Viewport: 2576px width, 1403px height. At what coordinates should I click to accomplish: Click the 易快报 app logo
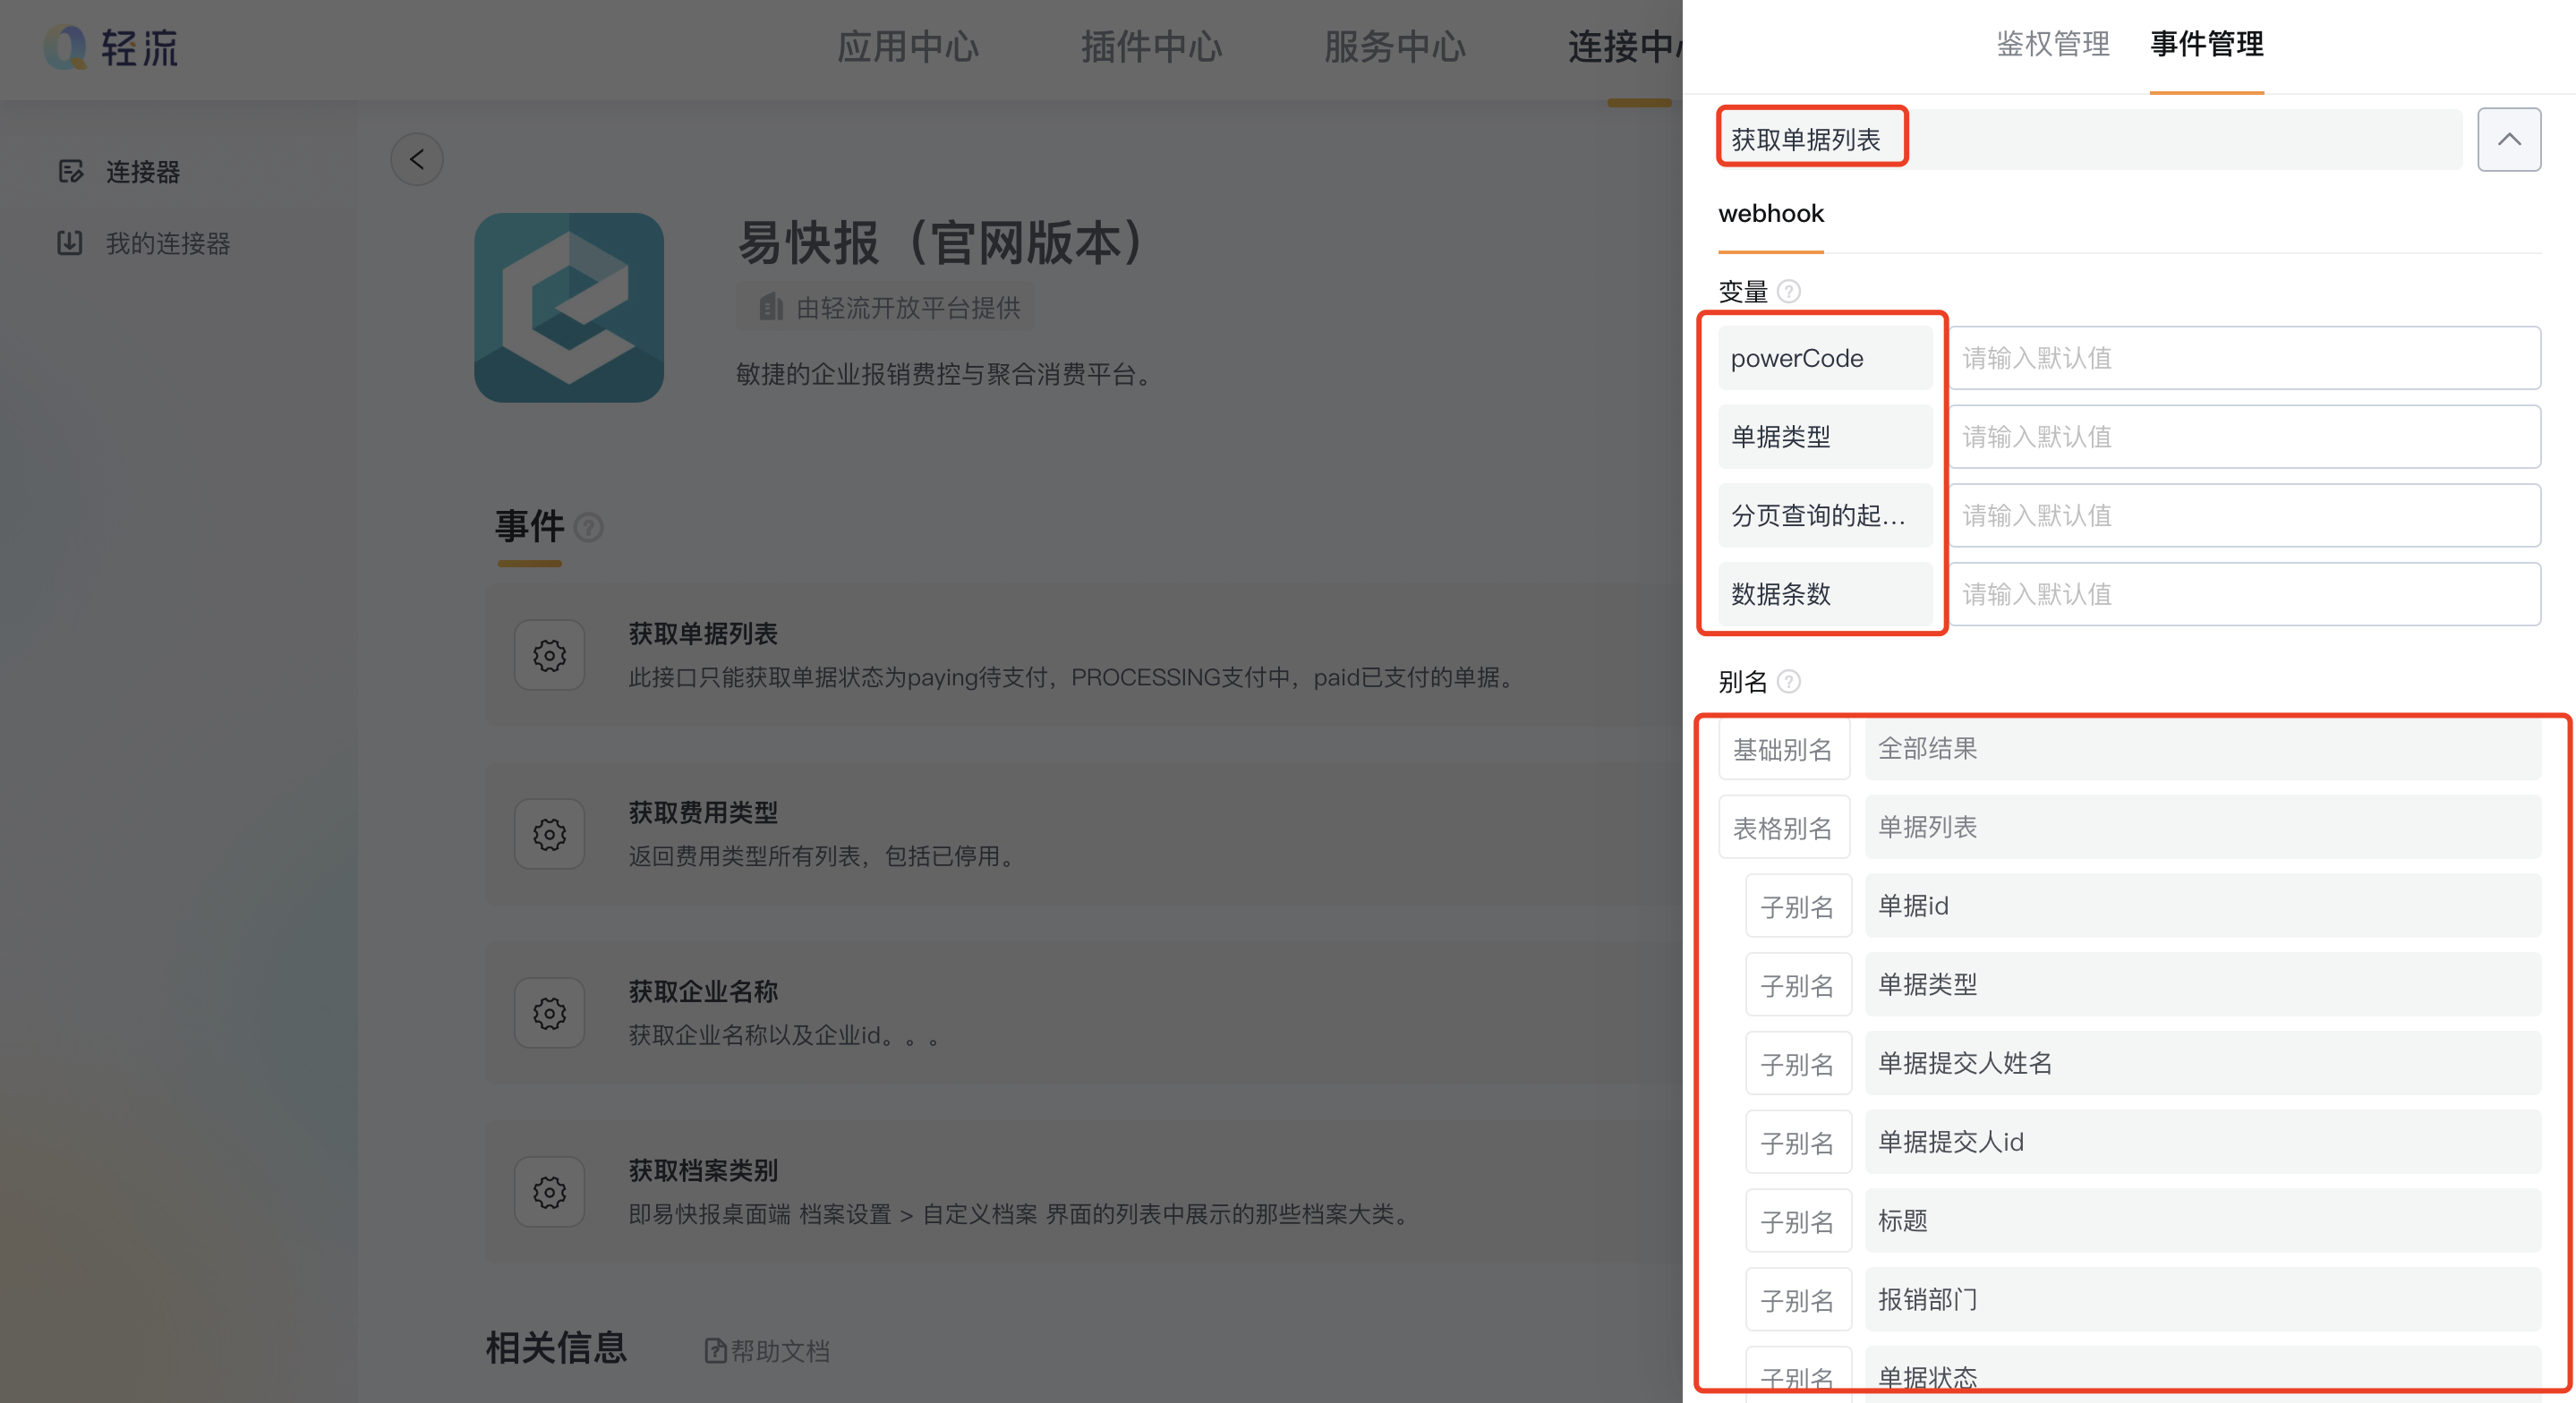point(569,308)
